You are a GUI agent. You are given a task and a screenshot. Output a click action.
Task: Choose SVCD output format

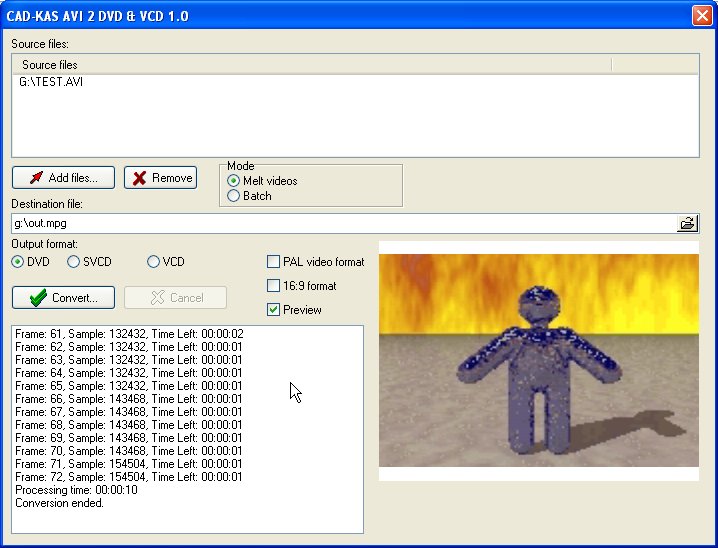click(74, 262)
